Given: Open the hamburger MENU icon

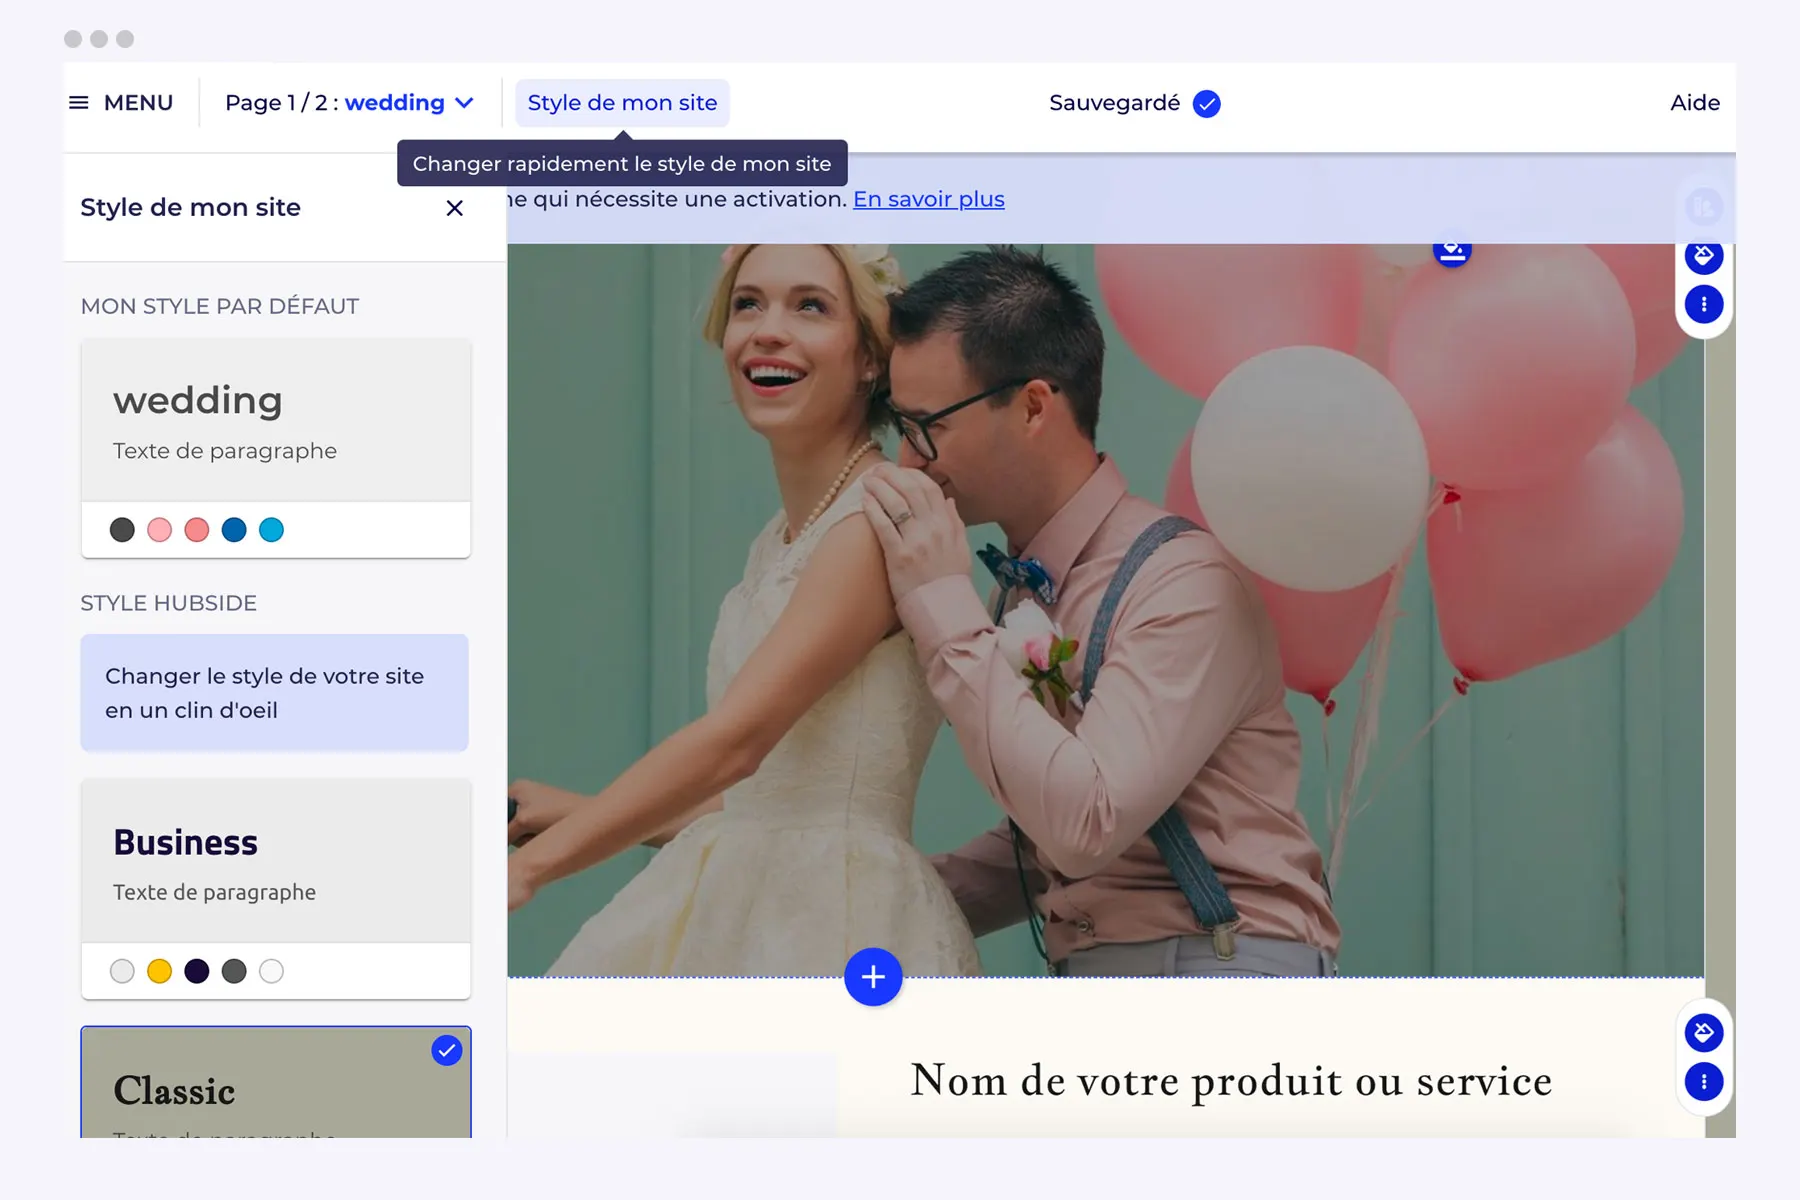Looking at the screenshot, I should pyautogui.click(x=79, y=103).
